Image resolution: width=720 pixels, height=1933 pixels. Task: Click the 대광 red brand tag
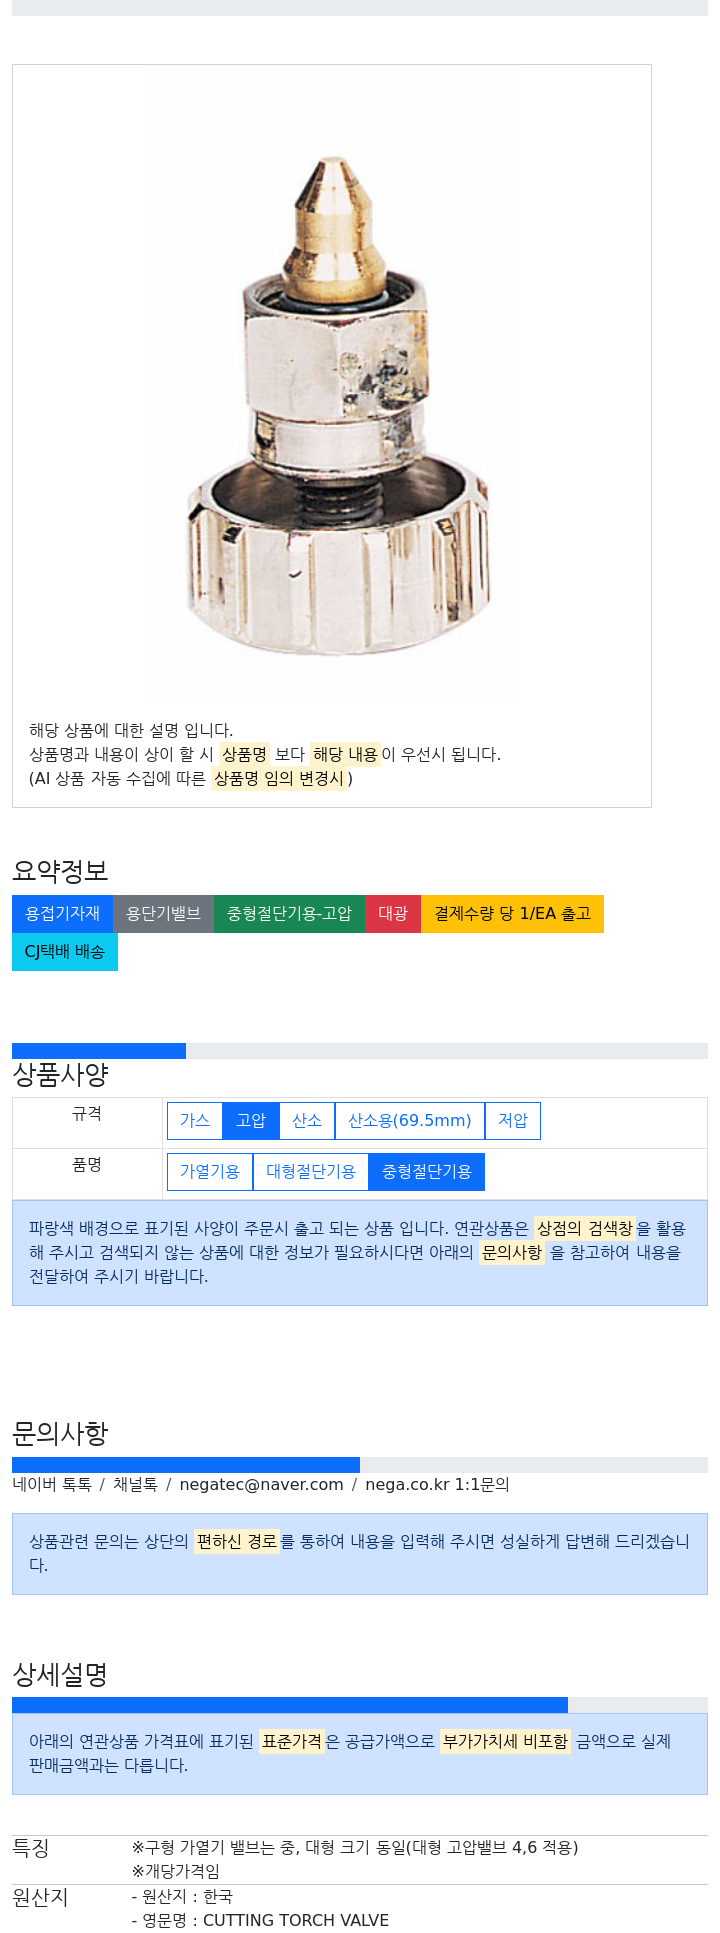[393, 914]
